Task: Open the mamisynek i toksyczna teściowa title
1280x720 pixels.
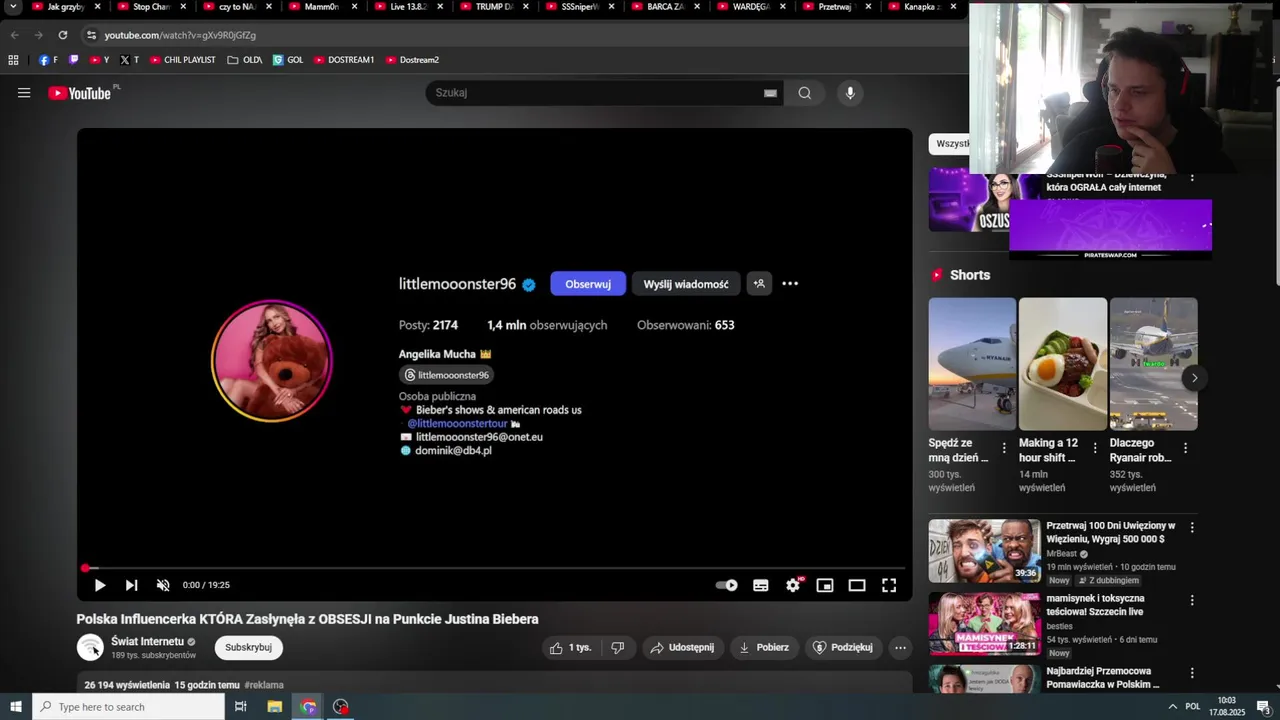Action: tap(1095, 605)
